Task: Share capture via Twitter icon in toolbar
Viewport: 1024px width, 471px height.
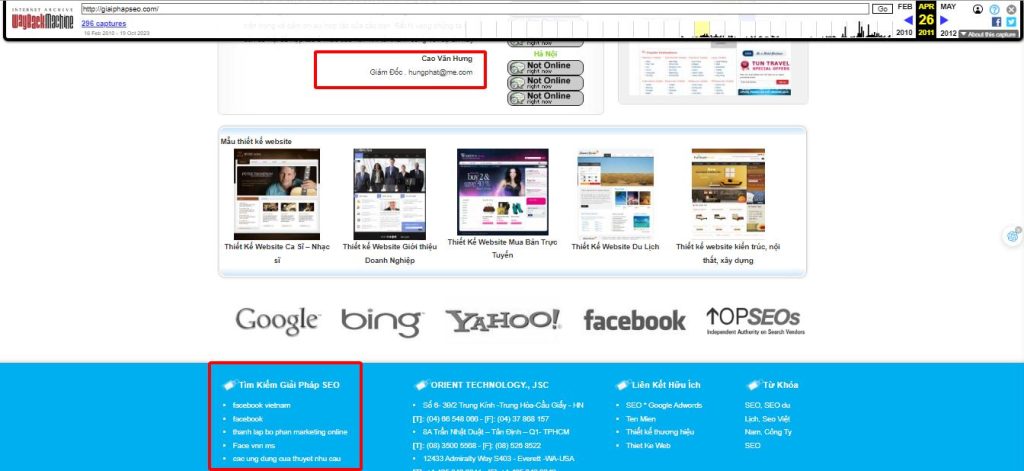Action: point(1011,22)
